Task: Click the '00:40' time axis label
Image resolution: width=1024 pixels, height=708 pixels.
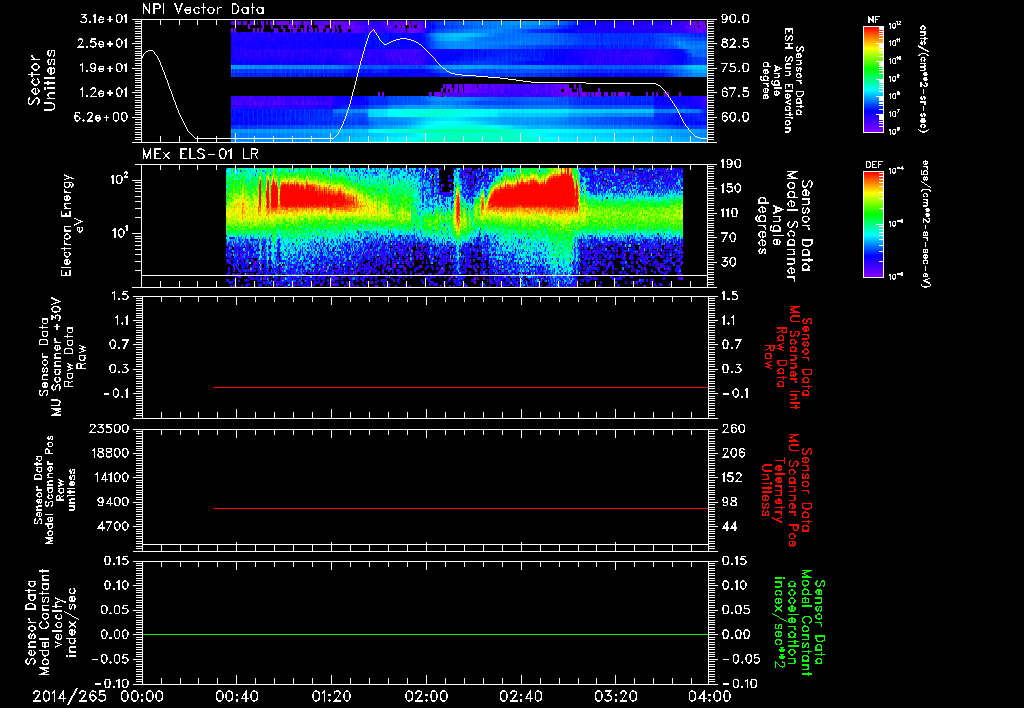Action: pos(236,696)
